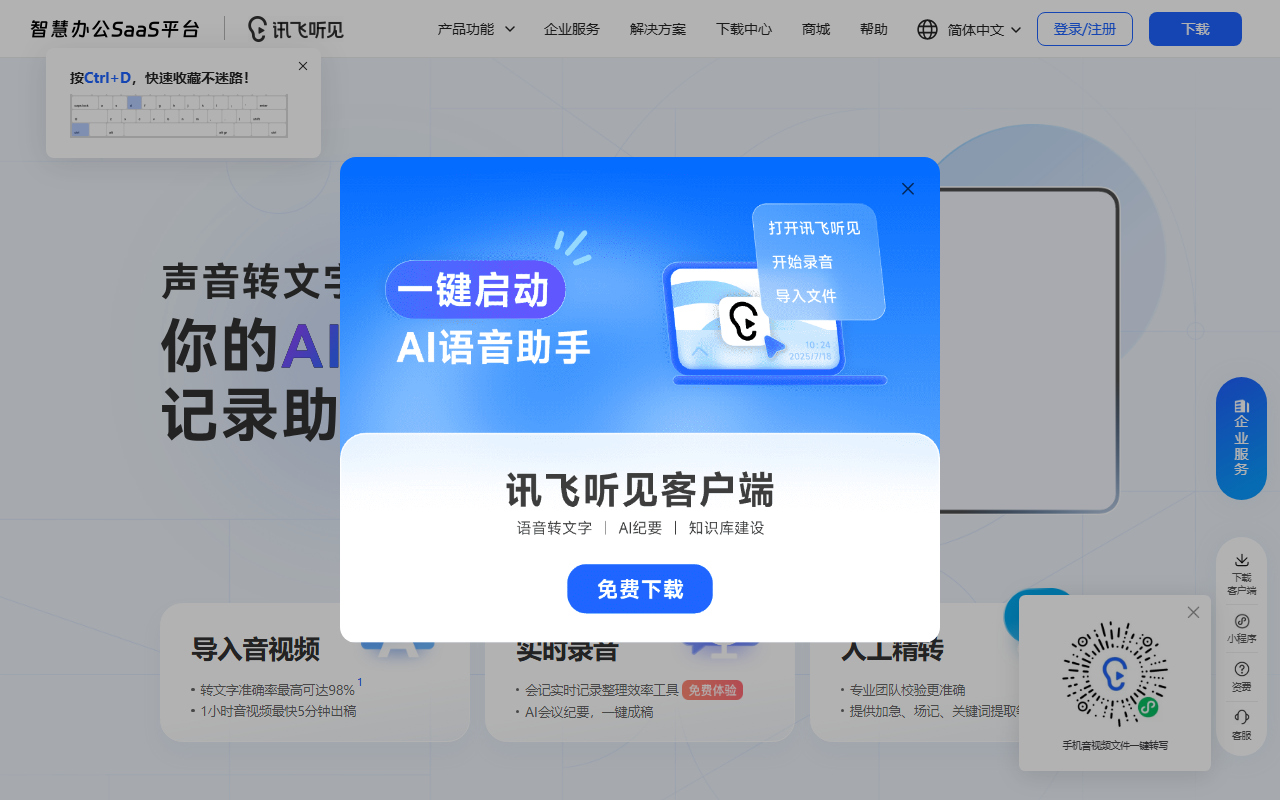Image resolution: width=1280 pixels, height=800 pixels.
Task: Open the 客服 headset sidebar icon
Action: 1241,724
